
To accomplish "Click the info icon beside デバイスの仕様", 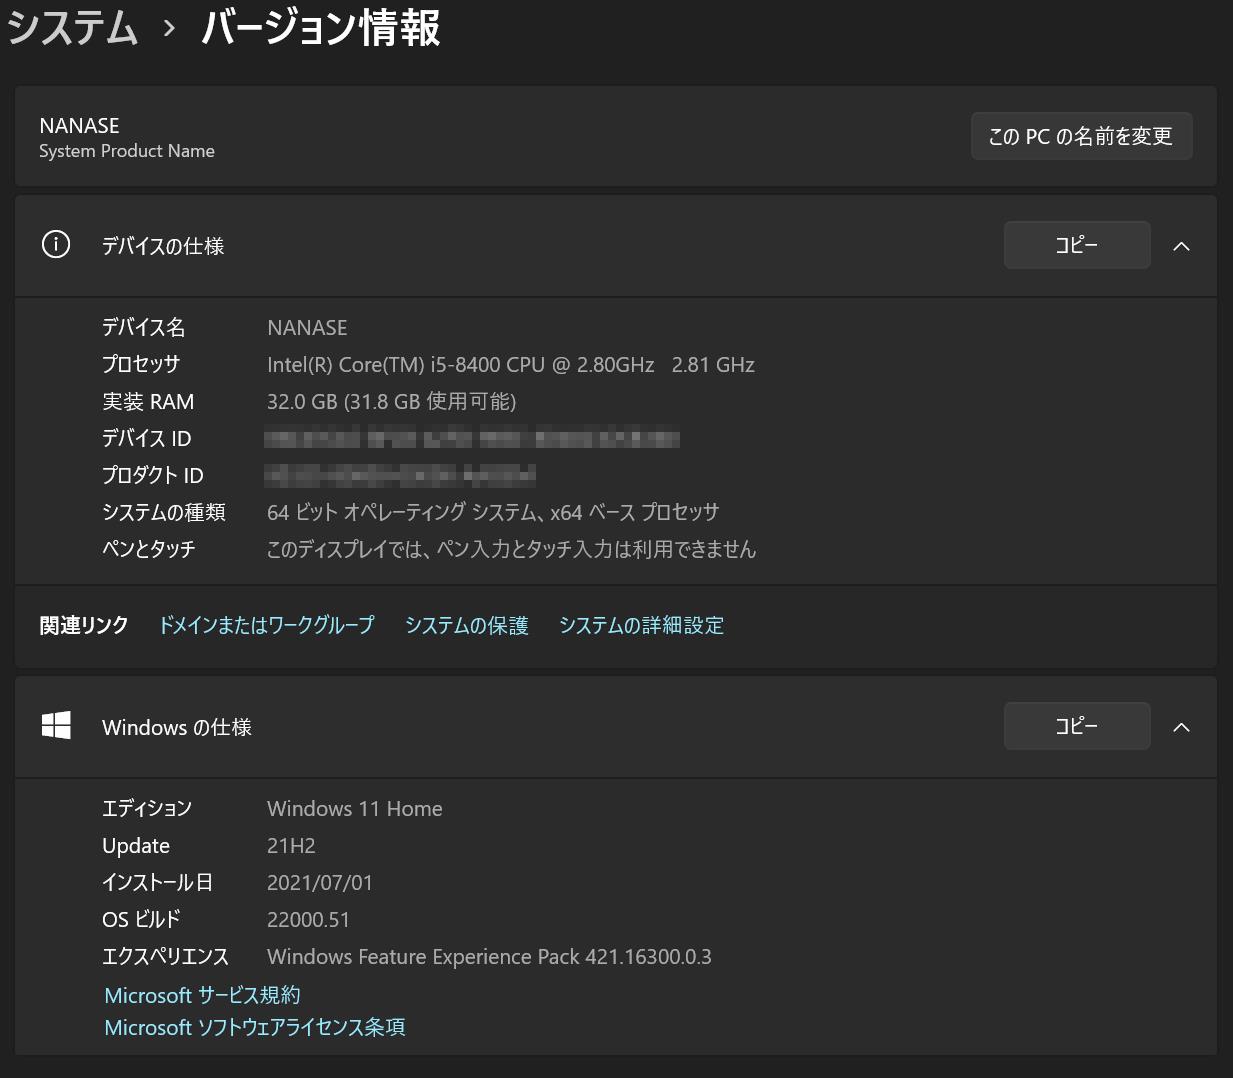I will coord(56,245).
